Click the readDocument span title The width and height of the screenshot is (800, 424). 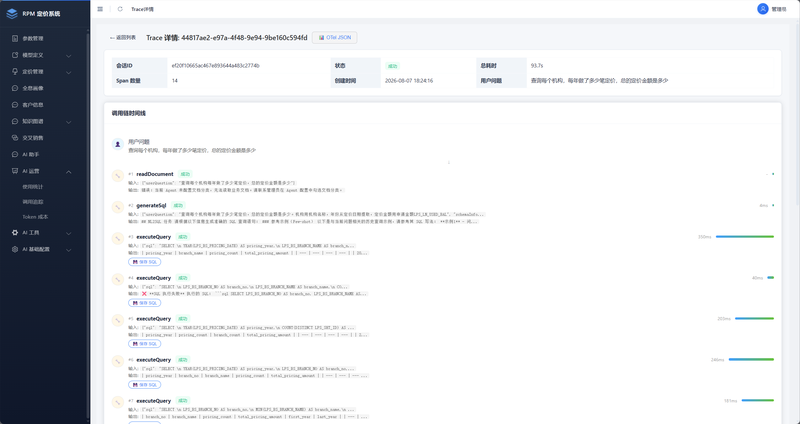(155, 174)
